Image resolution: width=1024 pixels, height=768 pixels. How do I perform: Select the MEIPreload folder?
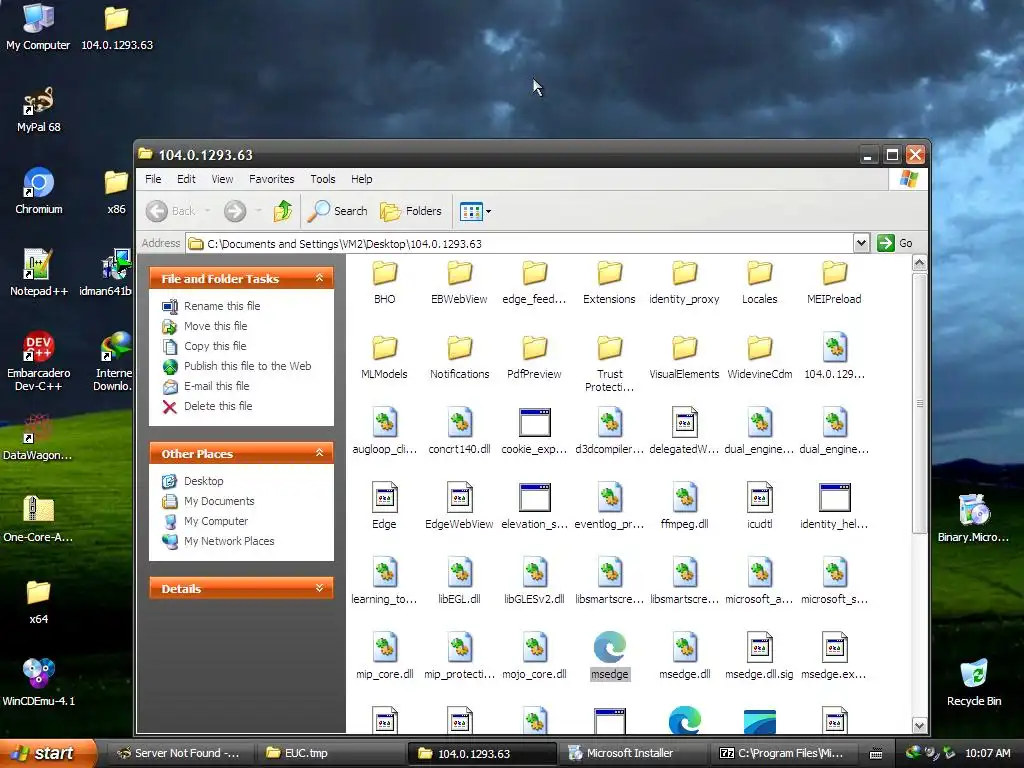click(x=834, y=283)
